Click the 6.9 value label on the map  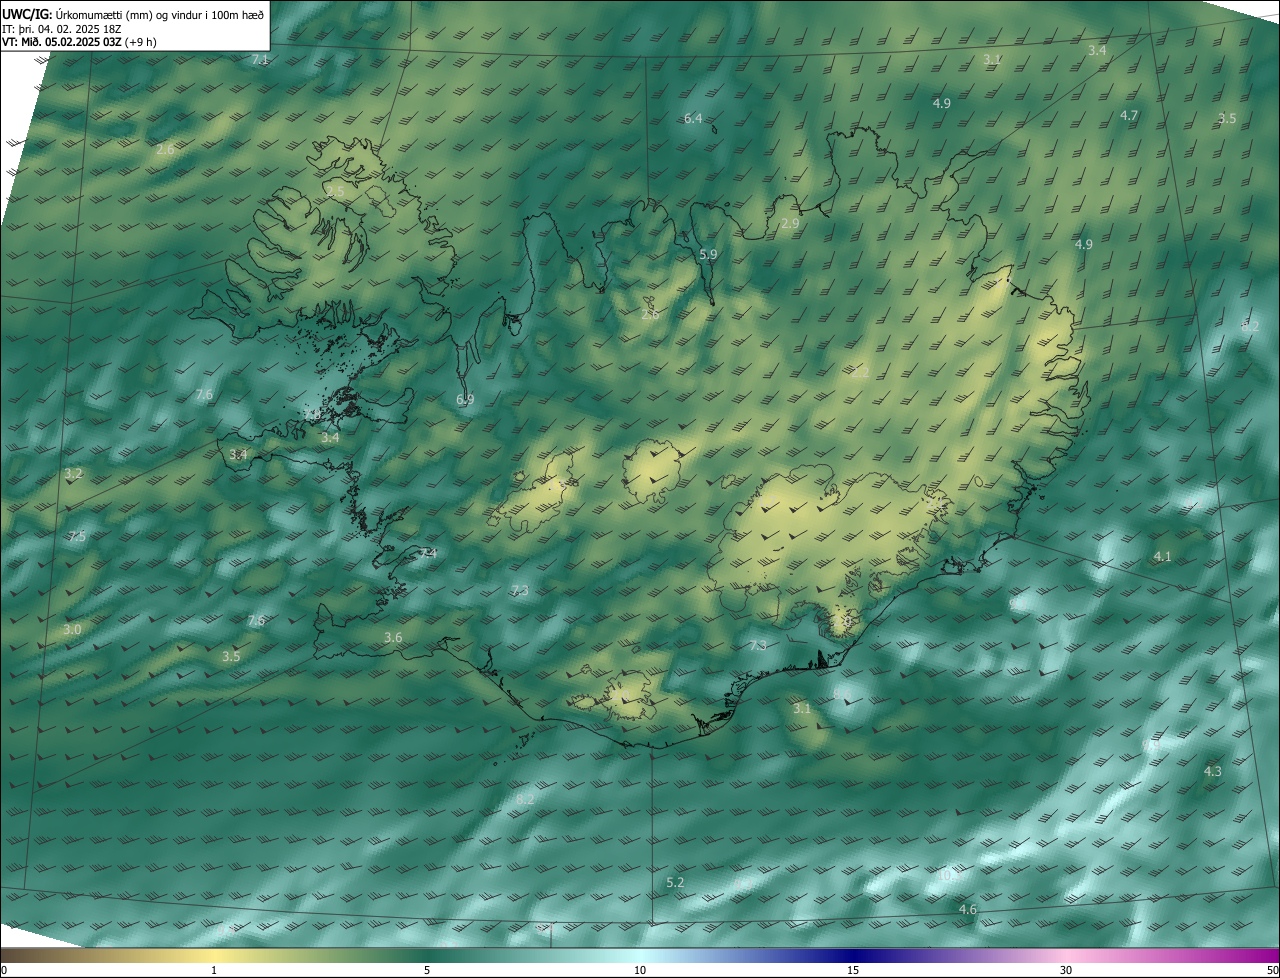[465, 400]
